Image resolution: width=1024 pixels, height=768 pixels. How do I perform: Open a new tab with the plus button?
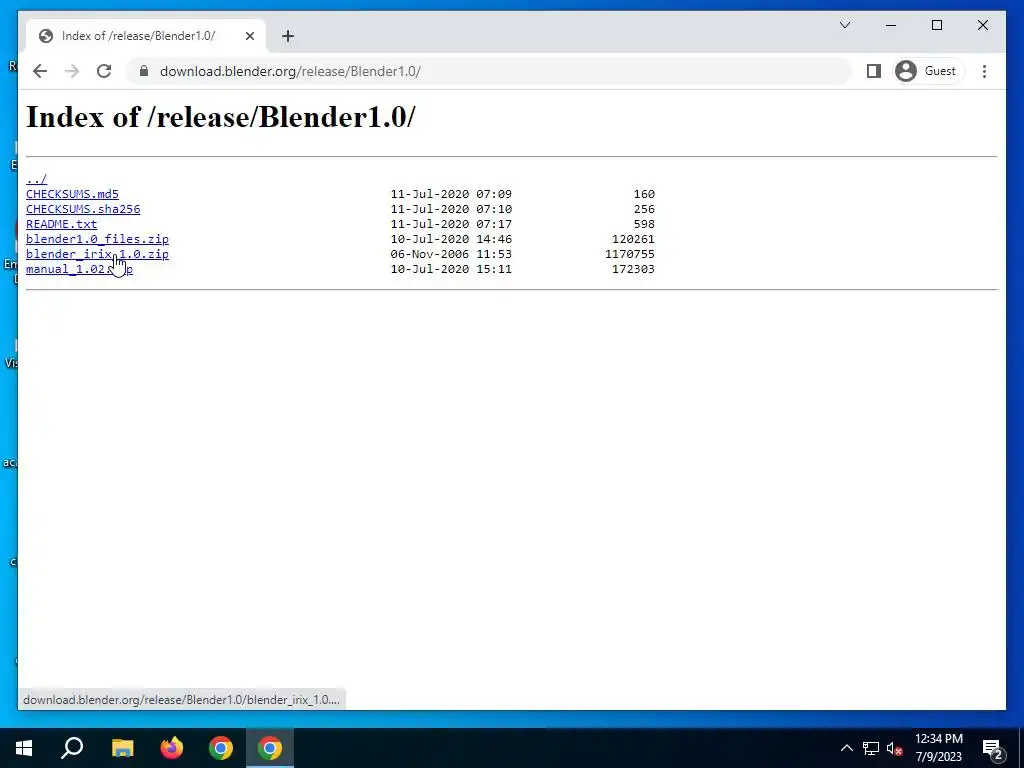(288, 36)
